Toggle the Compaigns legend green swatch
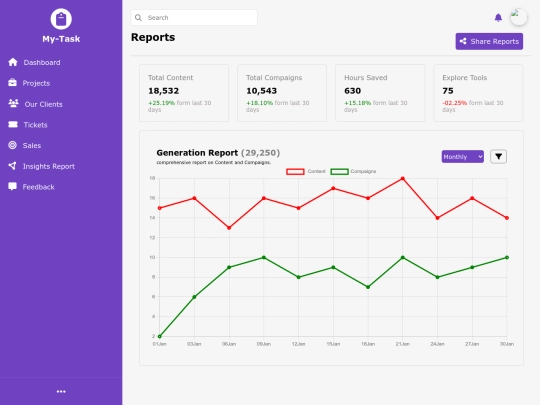 point(339,171)
